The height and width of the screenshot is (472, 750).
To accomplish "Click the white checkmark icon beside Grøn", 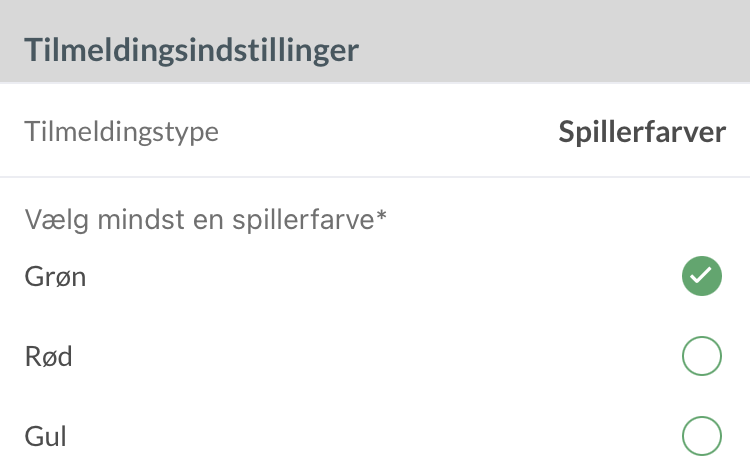I will pos(702,276).
